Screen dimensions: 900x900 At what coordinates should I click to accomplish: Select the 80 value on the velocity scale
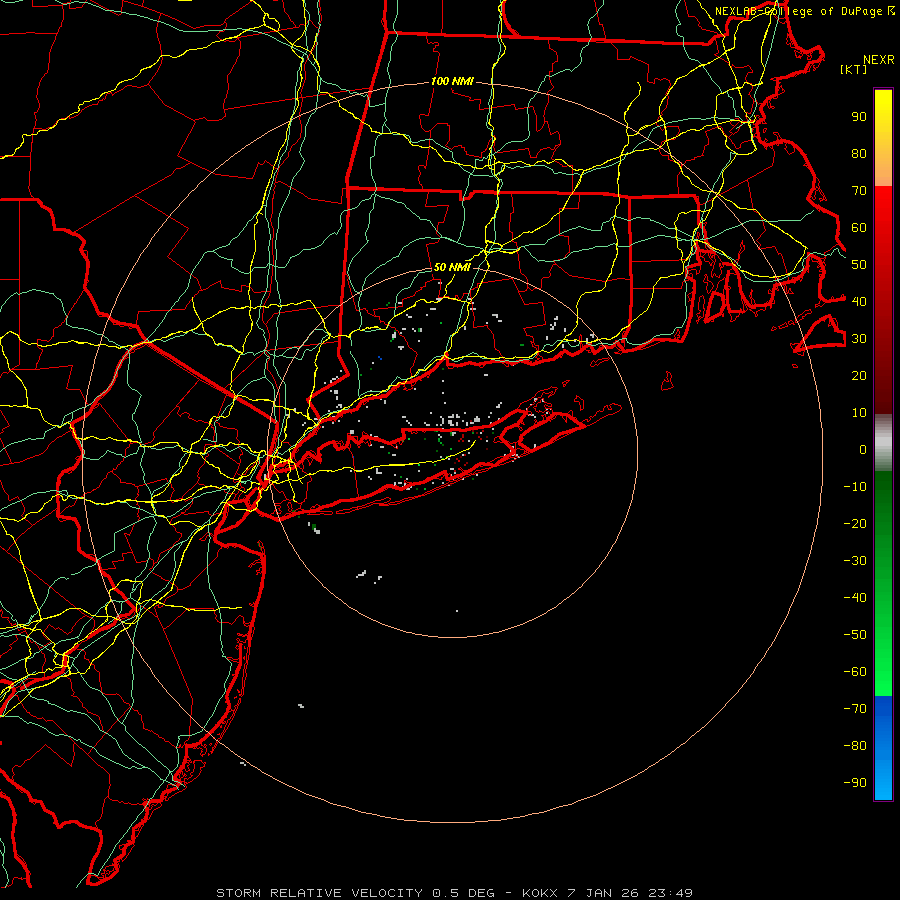[x=859, y=154]
